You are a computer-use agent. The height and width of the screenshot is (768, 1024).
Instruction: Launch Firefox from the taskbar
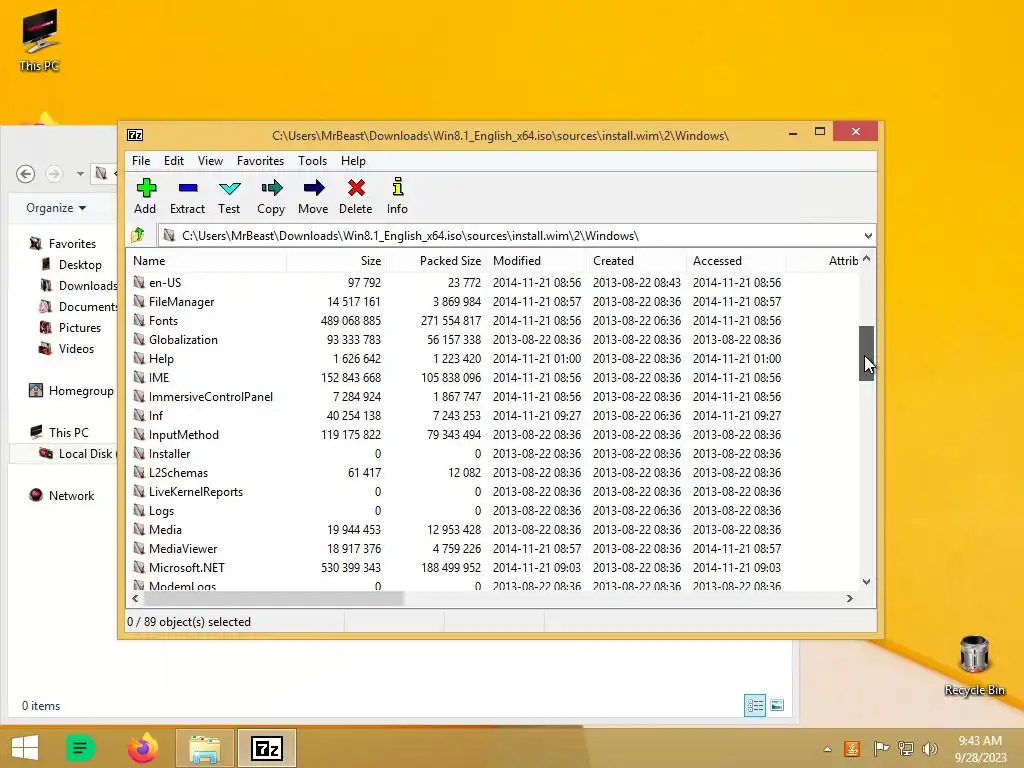click(x=142, y=748)
